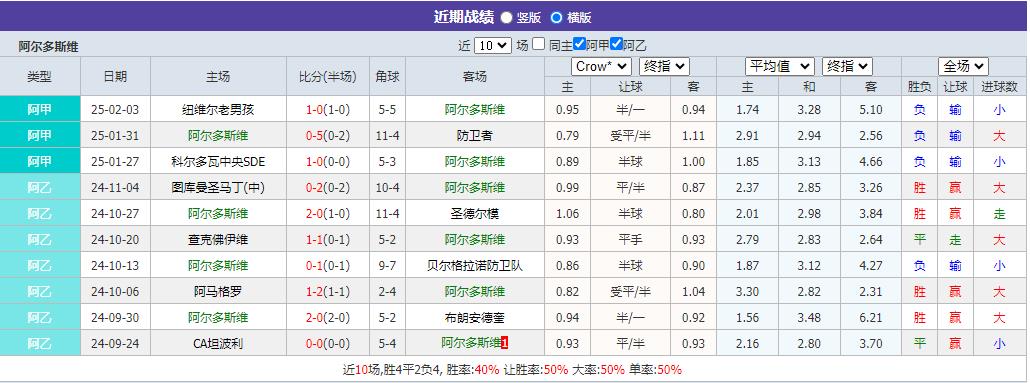The image size is (1030, 383).
Task: Click the 1-2(1-1) score cell
Action: coord(328,292)
